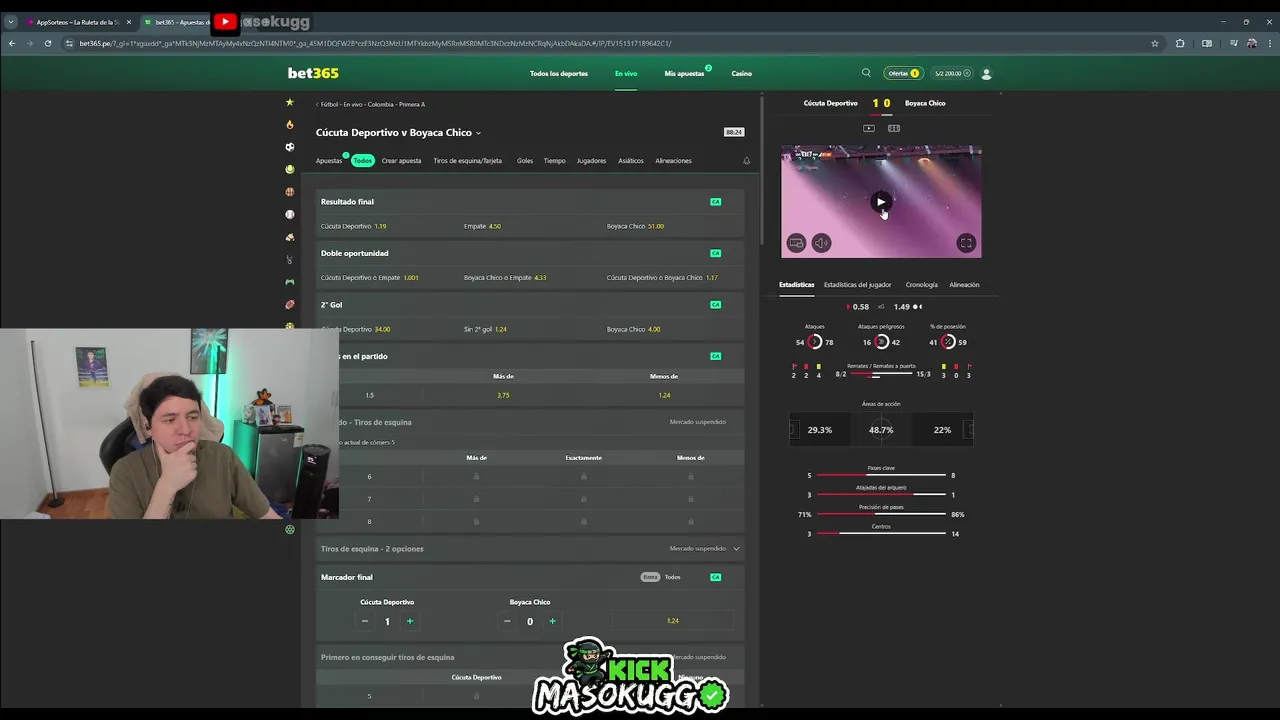Go back in browser history

pos(11,43)
